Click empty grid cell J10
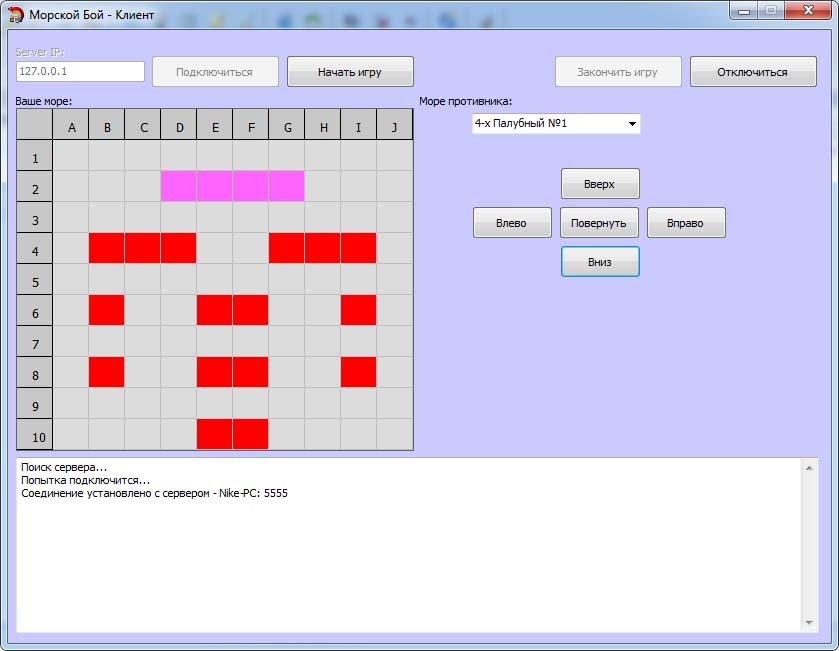839x651 pixels. click(395, 434)
